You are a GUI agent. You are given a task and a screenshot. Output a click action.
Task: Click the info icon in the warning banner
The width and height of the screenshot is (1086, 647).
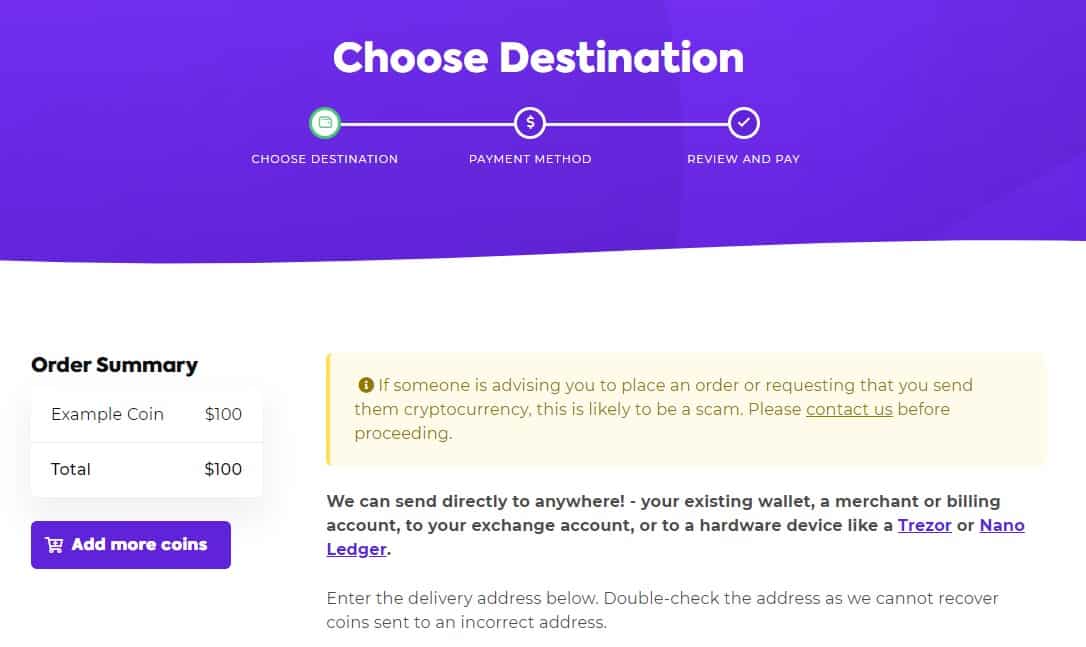pyautogui.click(x=367, y=384)
